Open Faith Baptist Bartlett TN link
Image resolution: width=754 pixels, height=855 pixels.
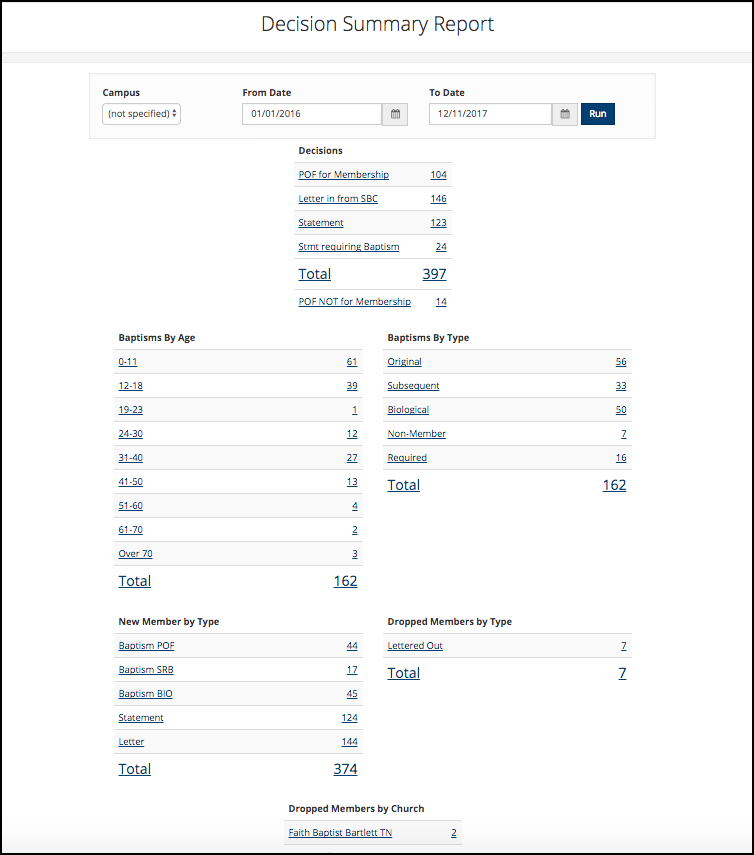(x=340, y=833)
